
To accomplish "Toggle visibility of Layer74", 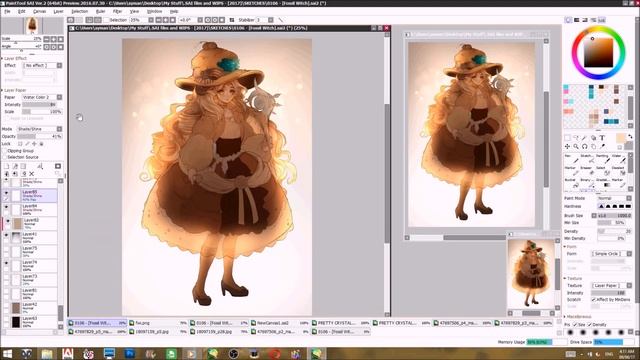I will click(x=6, y=263).
